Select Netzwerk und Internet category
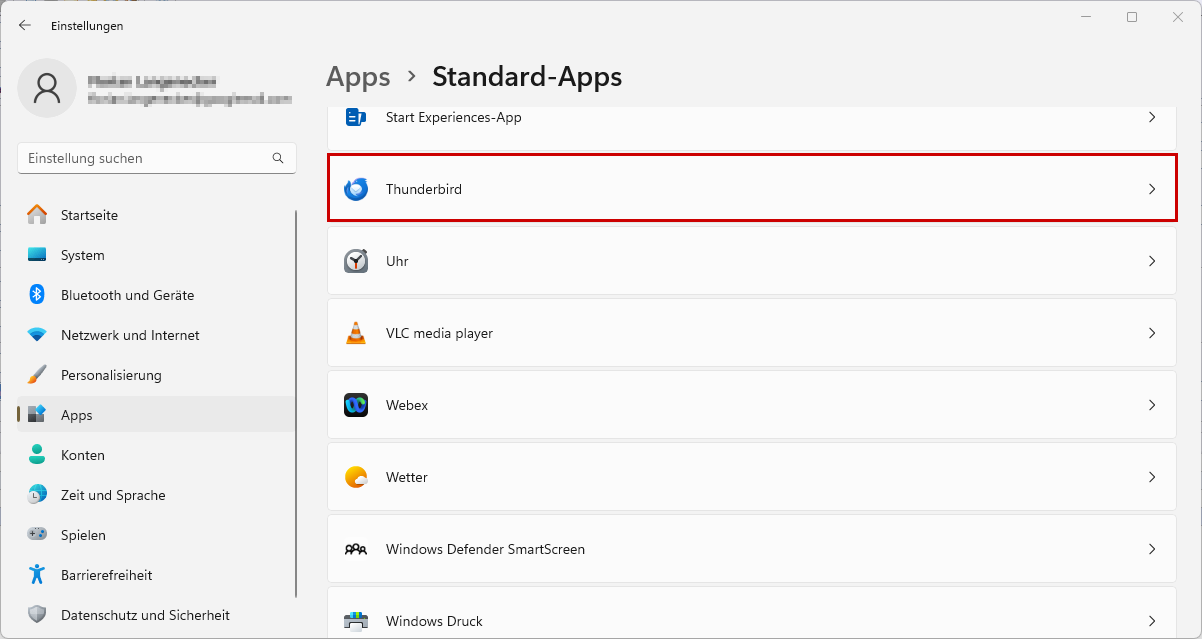 tap(156, 335)
